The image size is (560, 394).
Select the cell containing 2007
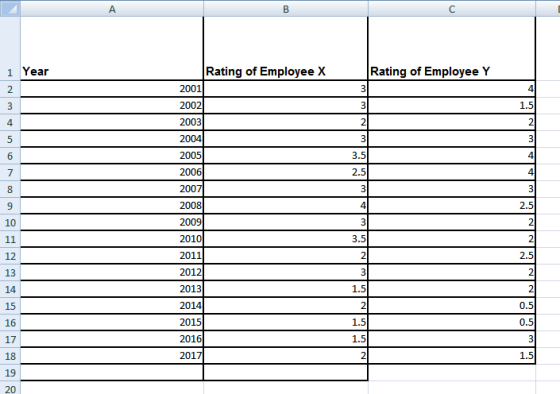112,189
